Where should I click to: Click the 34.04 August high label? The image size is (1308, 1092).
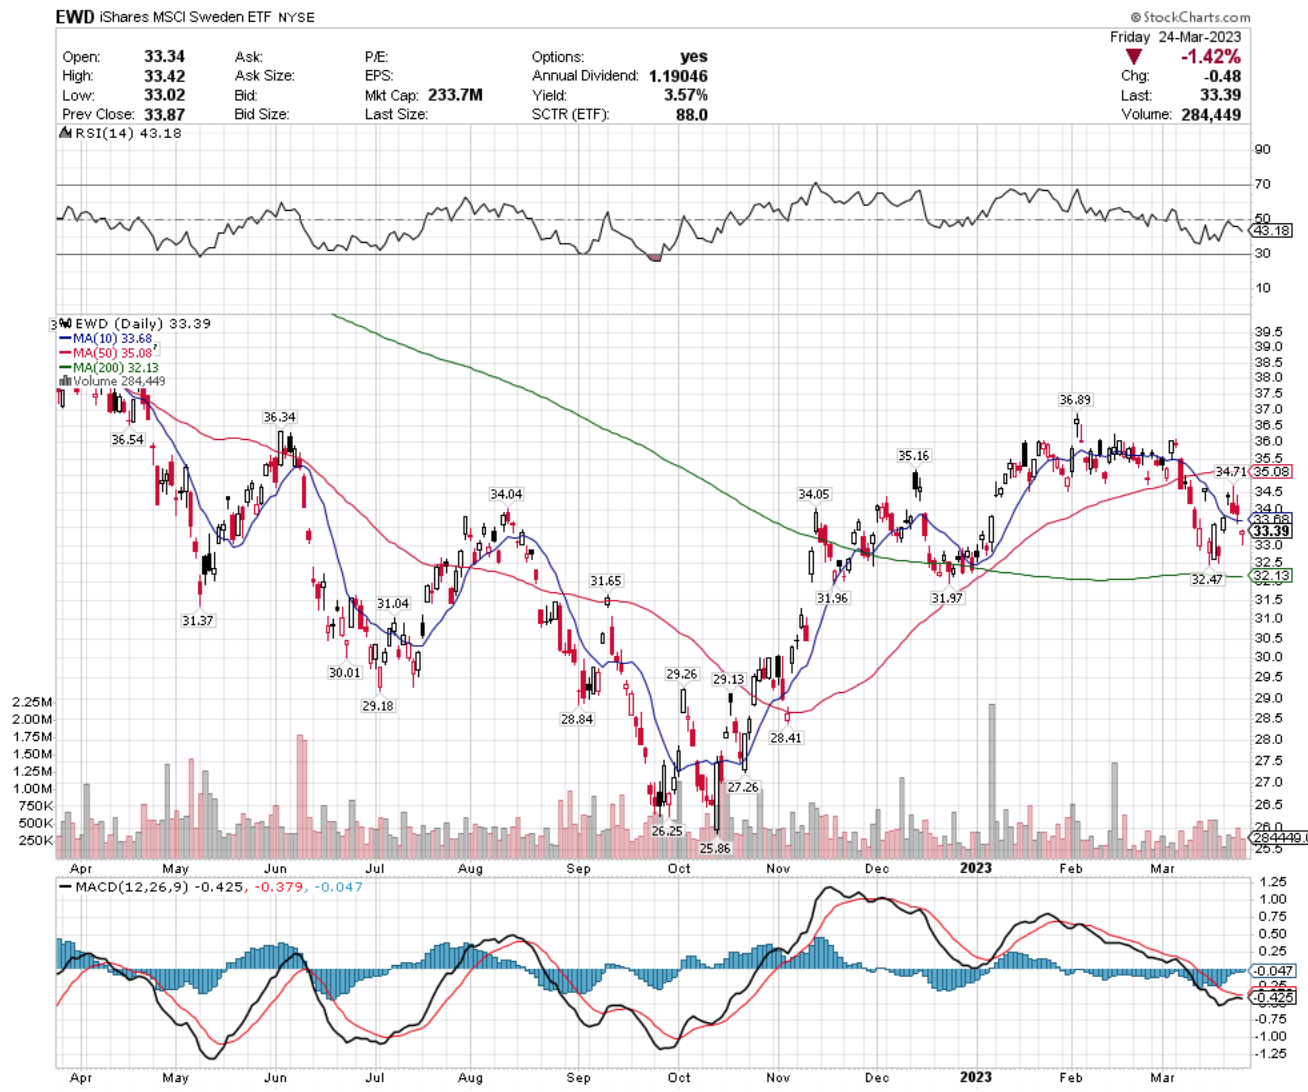click(505, 494)
